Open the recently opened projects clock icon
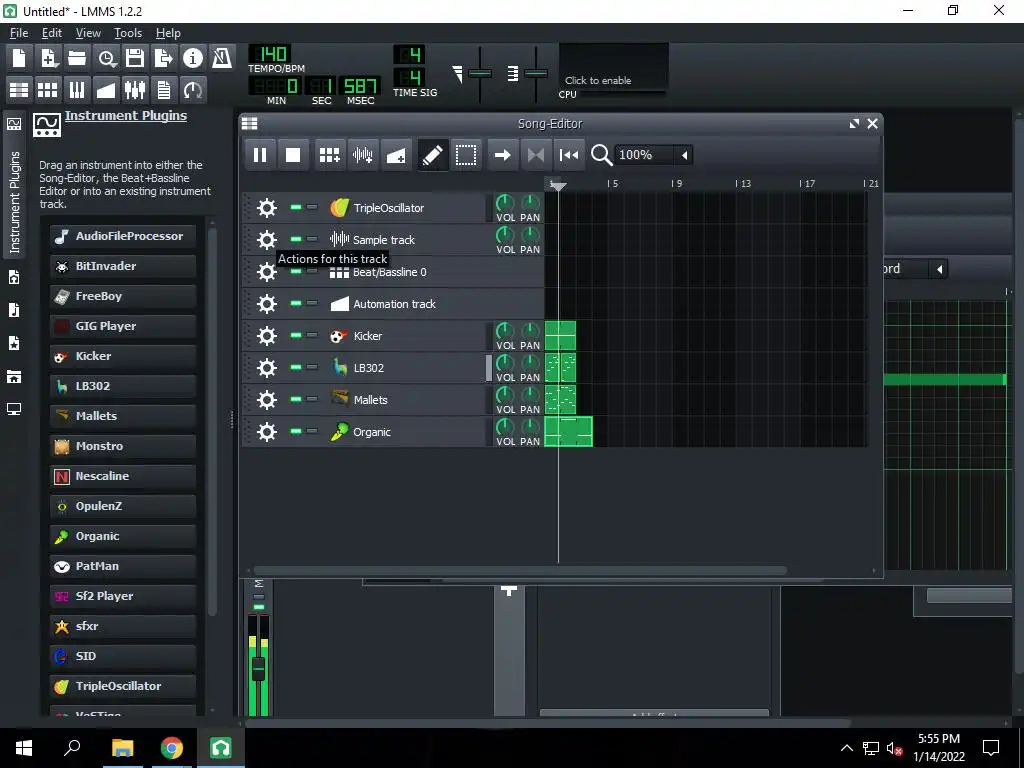Image resolution: width=1024 pixels, height=768 pixels. click(x=106, y=58)
